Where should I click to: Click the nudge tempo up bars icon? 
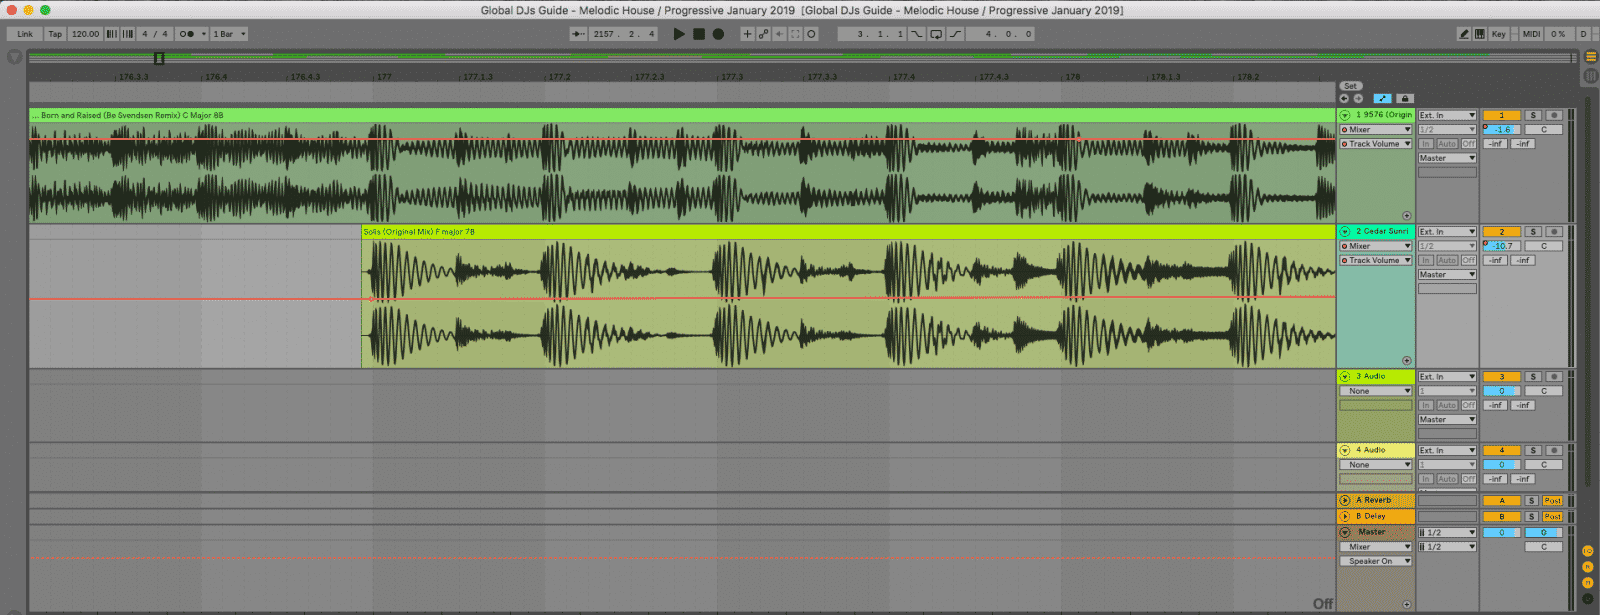pos(128,34)
